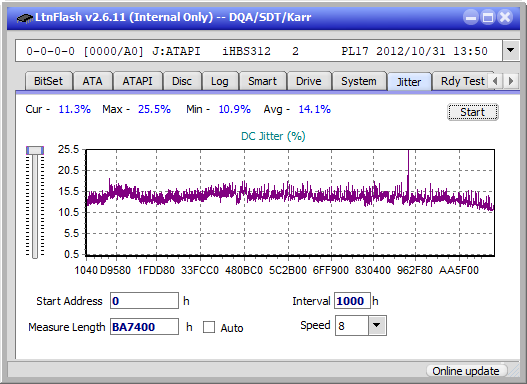Screen dimensions: 527x384
Task: Expand the Speed dropdown list
Action: click(377, 325)
